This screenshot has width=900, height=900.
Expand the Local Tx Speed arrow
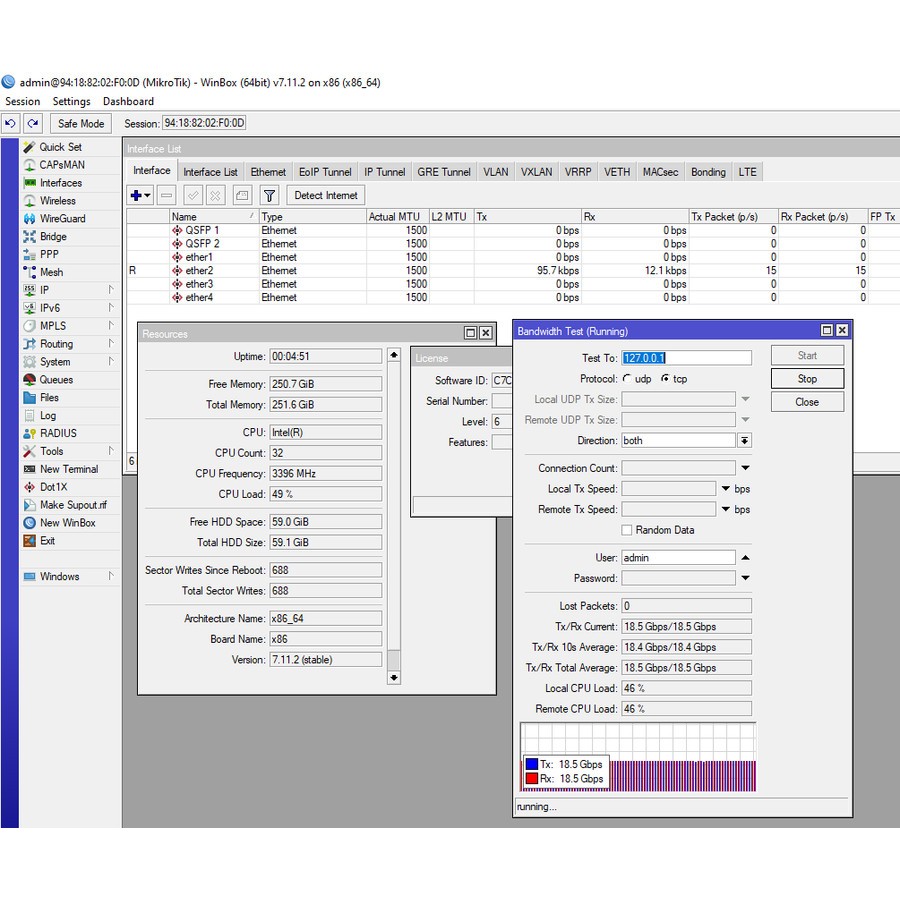pos(726,489)
